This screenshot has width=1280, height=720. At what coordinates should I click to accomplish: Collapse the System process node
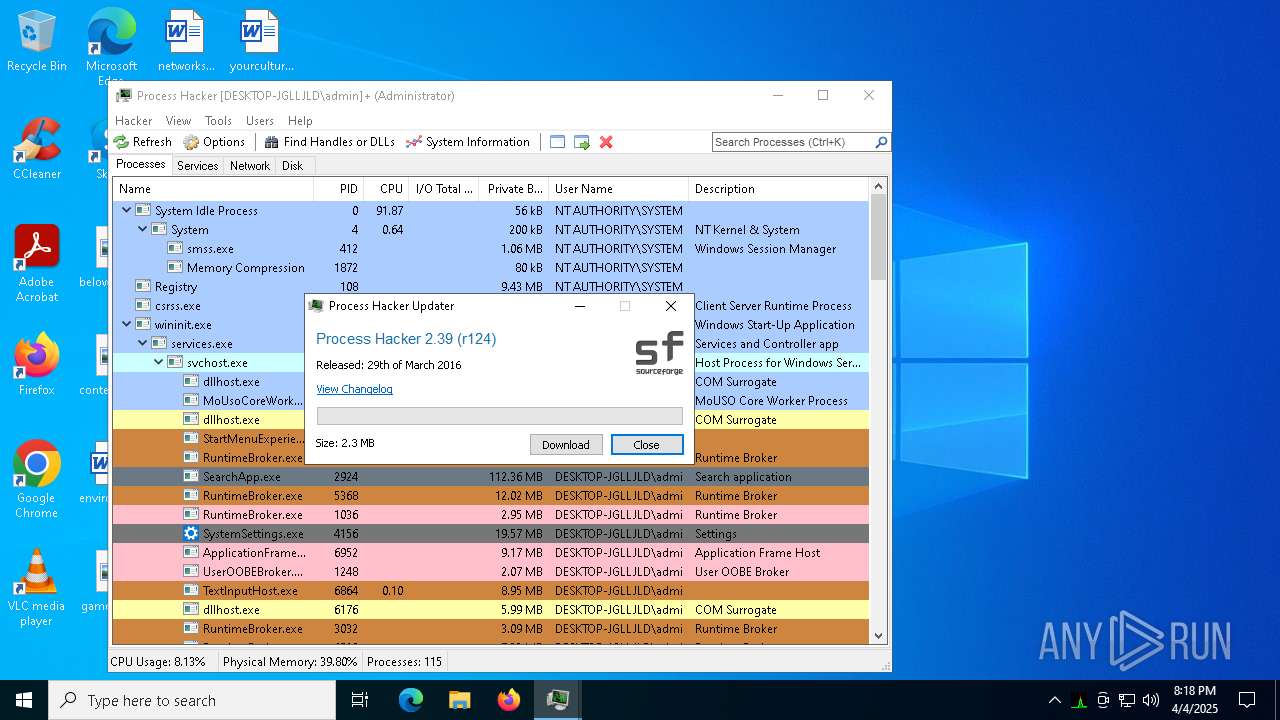coord(142,229)
